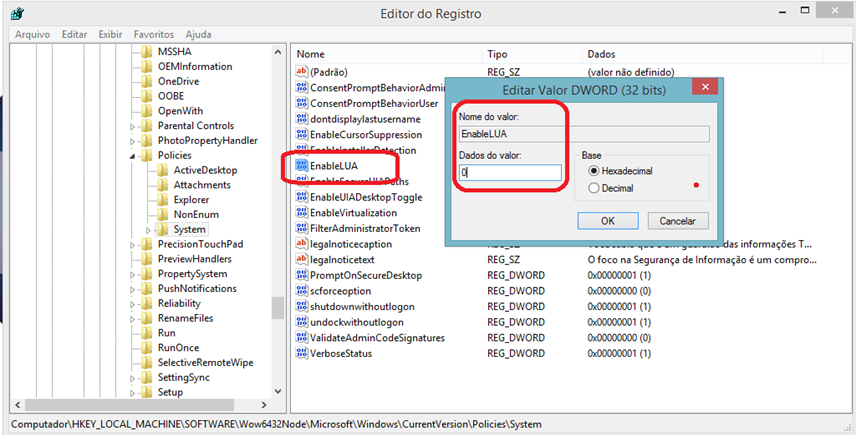
Task: Expand the SettingSync key
Action: pos(133,378)
